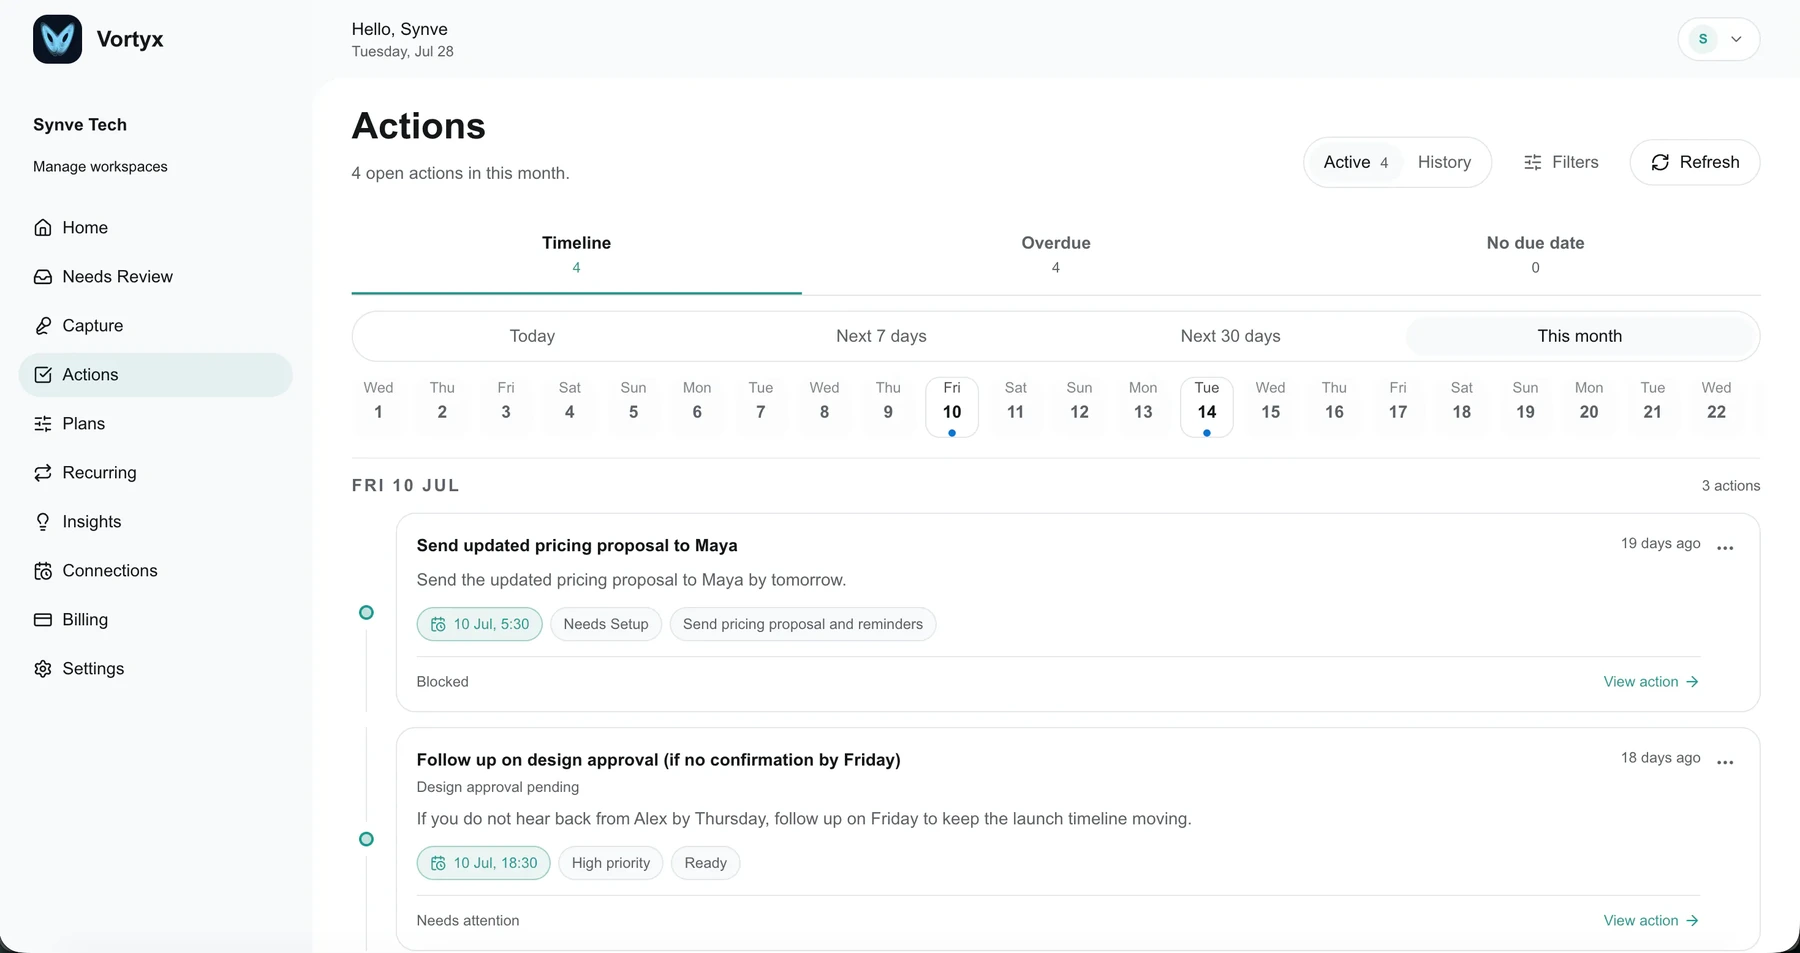The image size is (1800, 953).
Task: Click the Needs Review inbox icon
Action: click(43, 277)
